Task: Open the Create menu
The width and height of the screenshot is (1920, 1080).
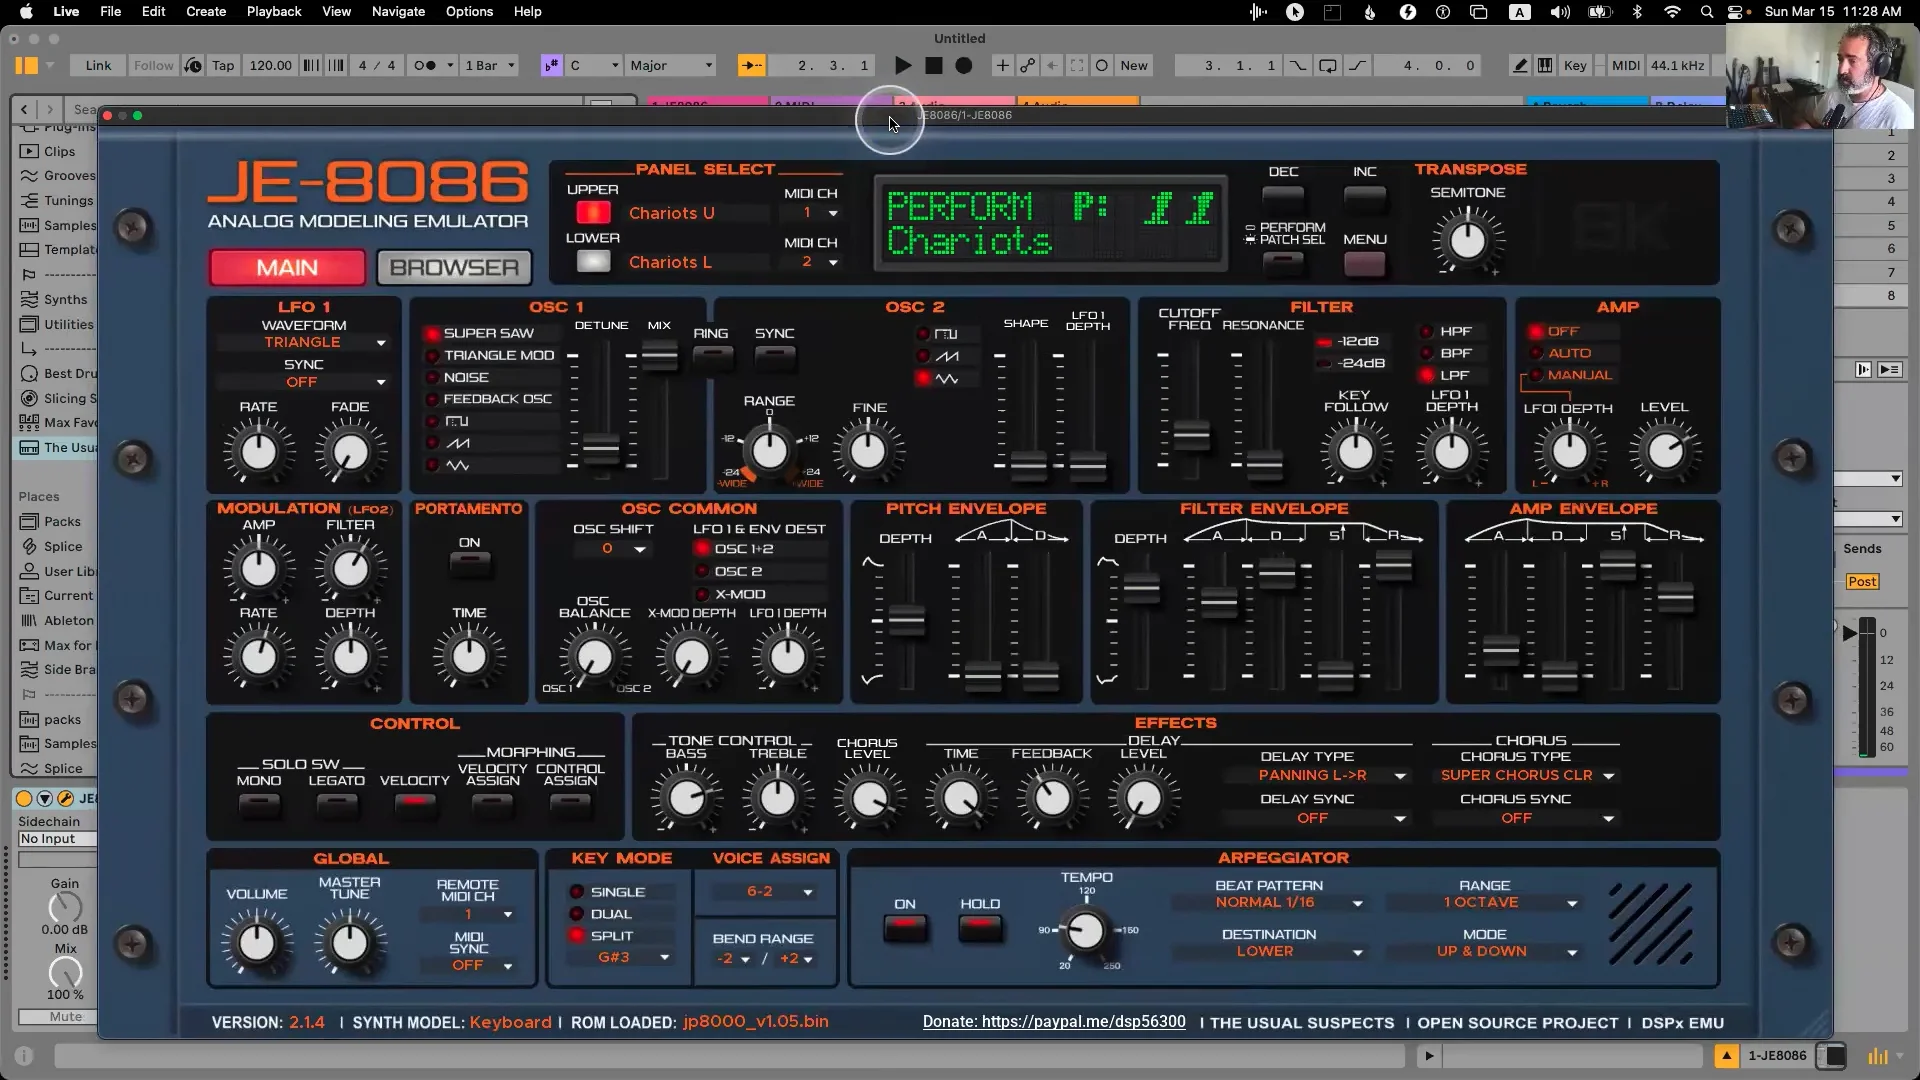Action: coord(206,12)
